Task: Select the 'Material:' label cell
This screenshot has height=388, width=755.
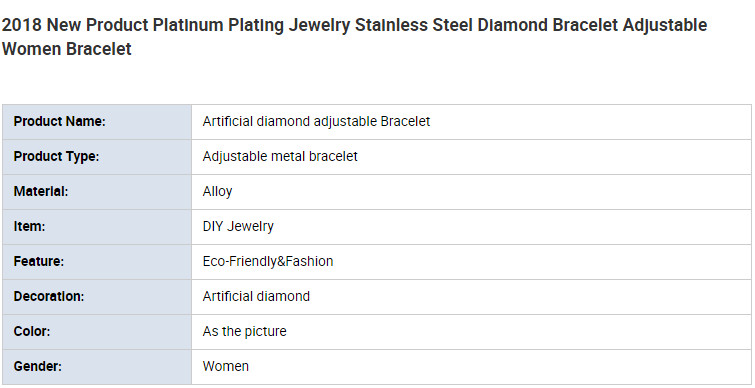Action: point(97,192)
